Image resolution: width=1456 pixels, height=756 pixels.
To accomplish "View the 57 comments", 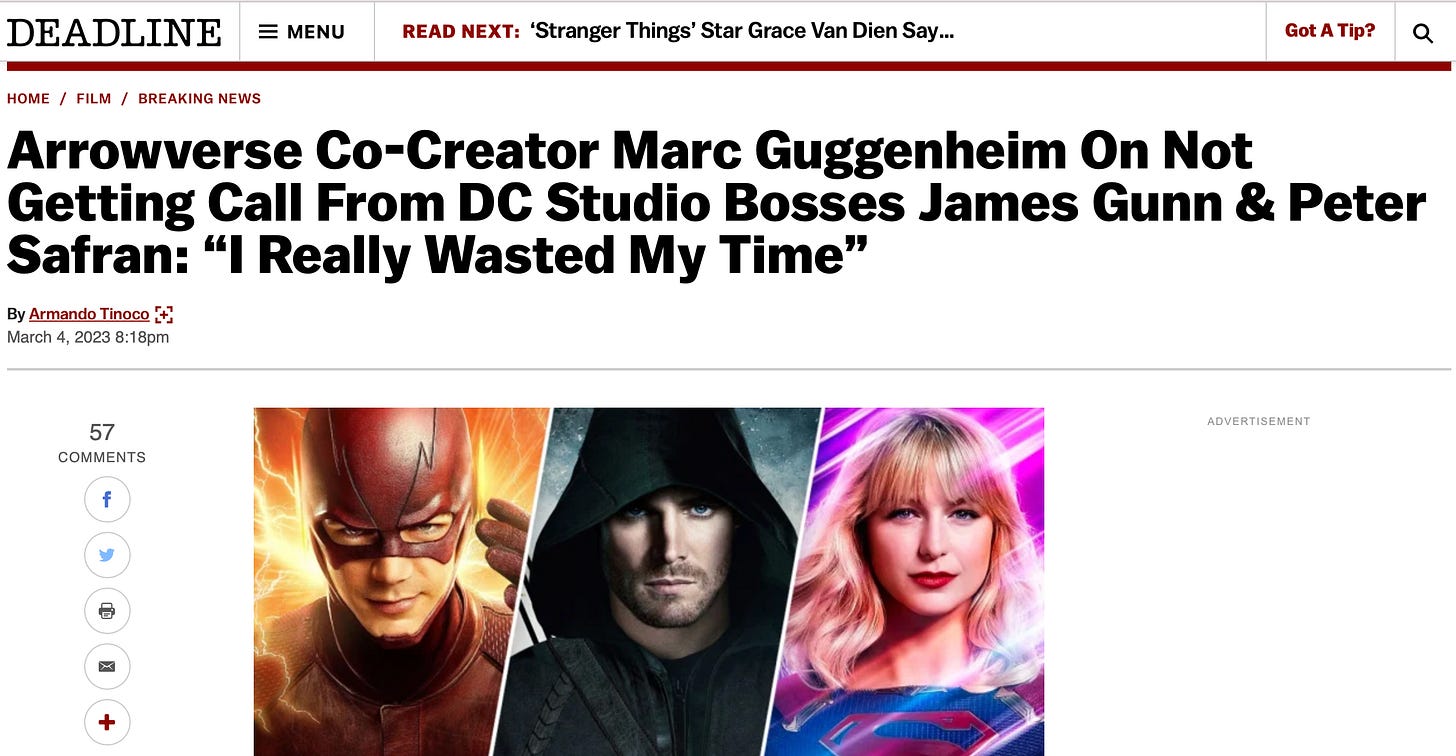I will pyautogui.click(x=102, y=443).
